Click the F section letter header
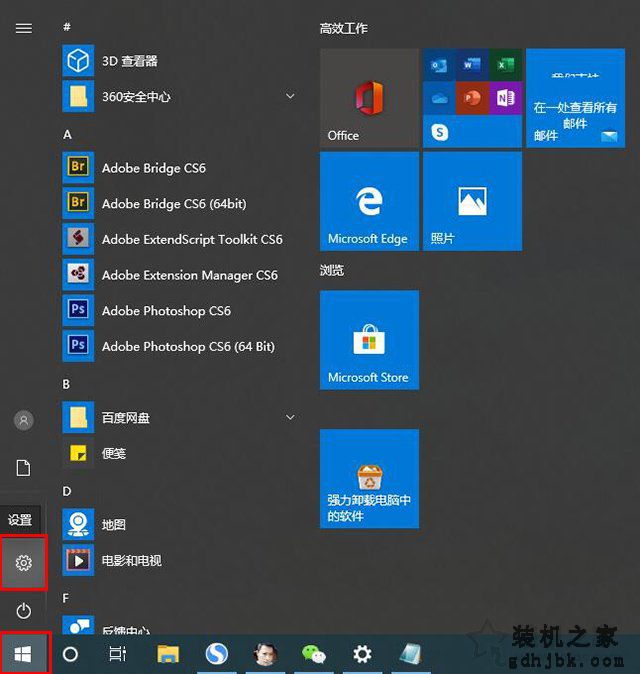This screenshot has height=674, width=640. tap(66, 598)
